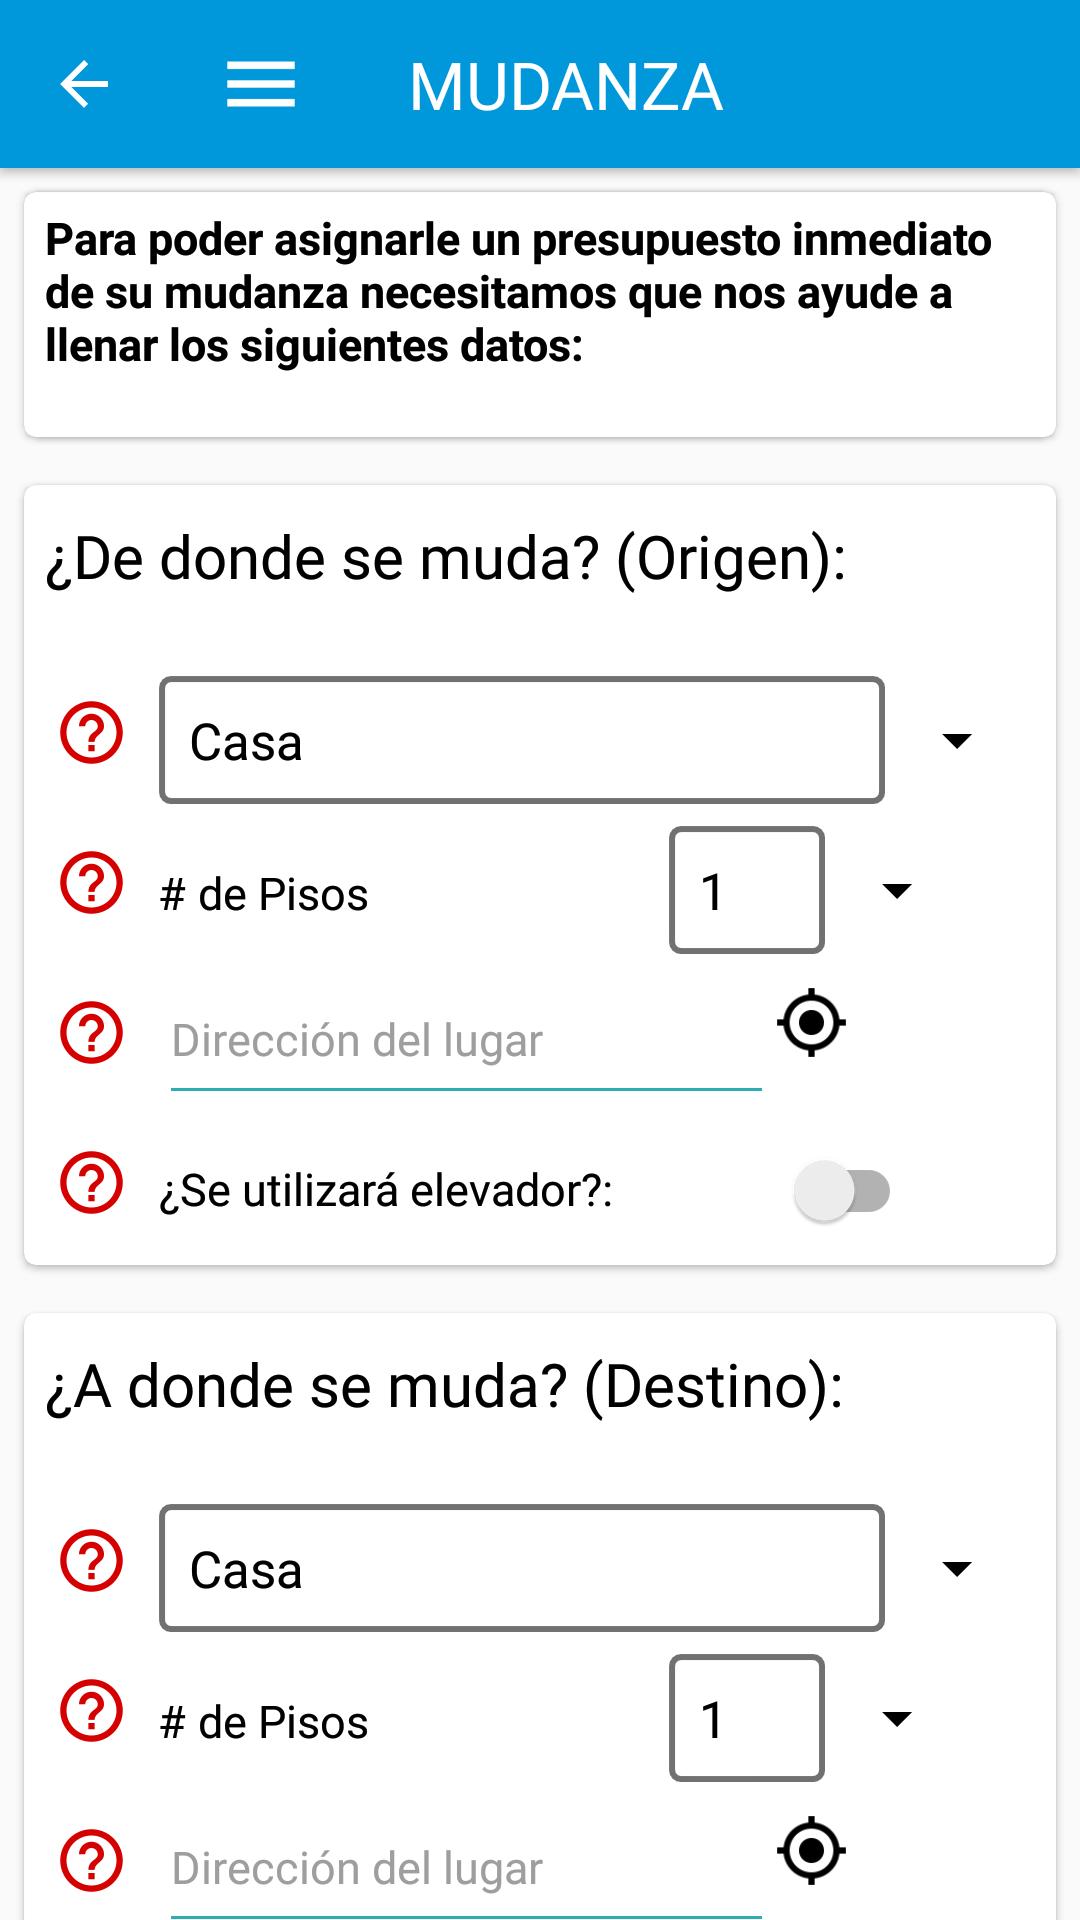The width and height of the screenshot is (1080, 1920).
Task: Open destination Casa property type selector
Action: click(522, 1568)
